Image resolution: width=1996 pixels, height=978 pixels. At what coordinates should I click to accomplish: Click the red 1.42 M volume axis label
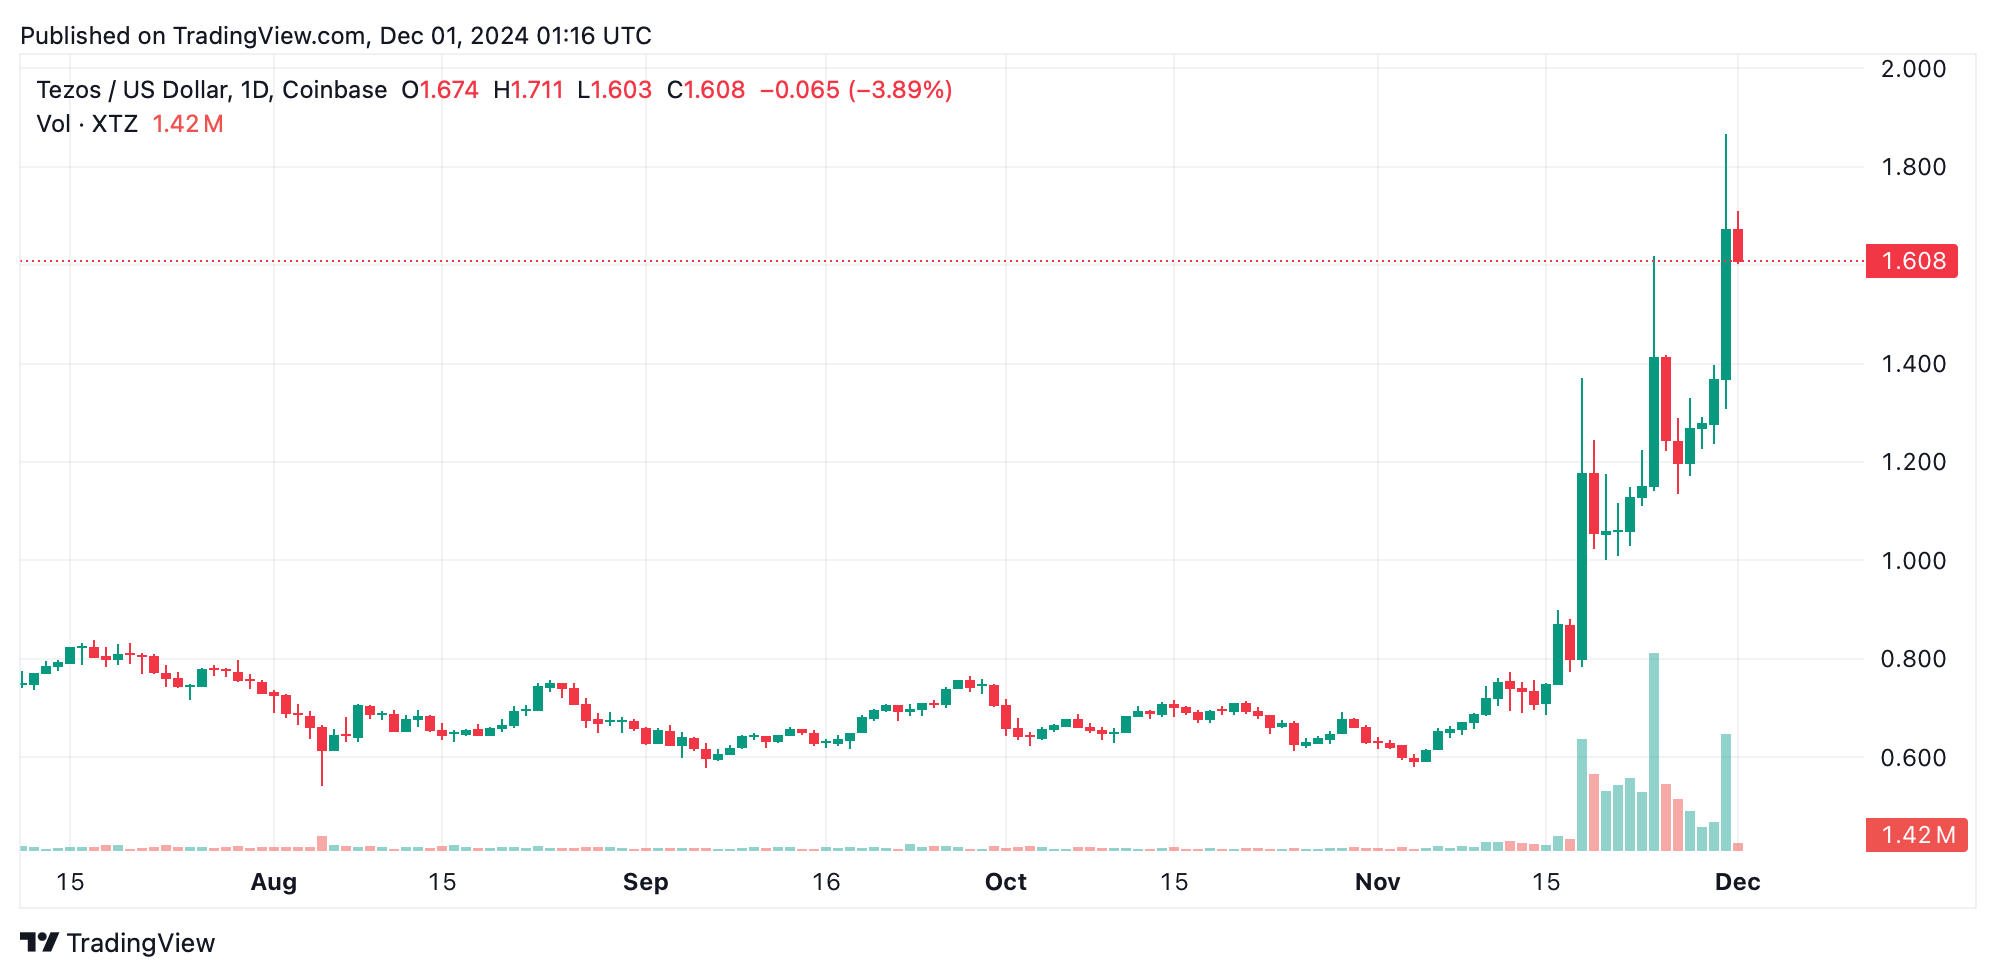[x=1916, y=835]
